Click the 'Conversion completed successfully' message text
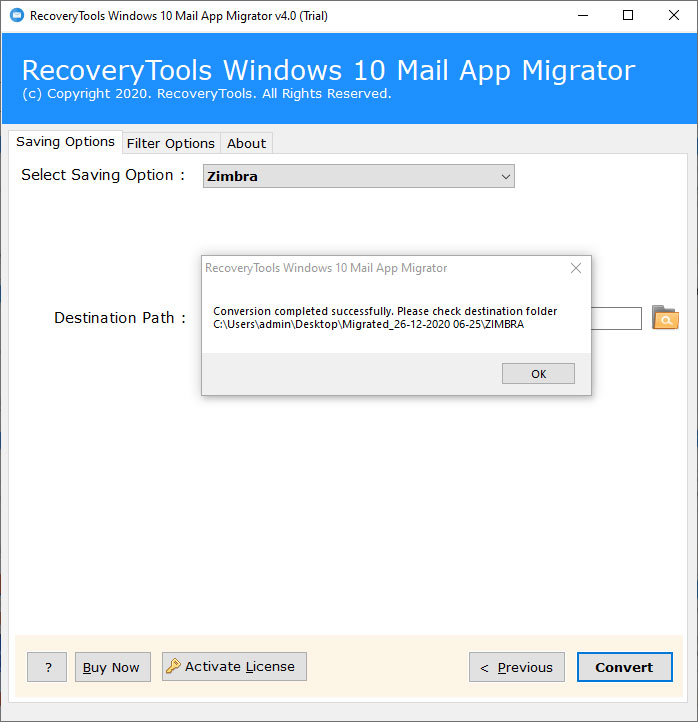Image resolution: width=698 pixels, height=722 pixels. [385, 311]
